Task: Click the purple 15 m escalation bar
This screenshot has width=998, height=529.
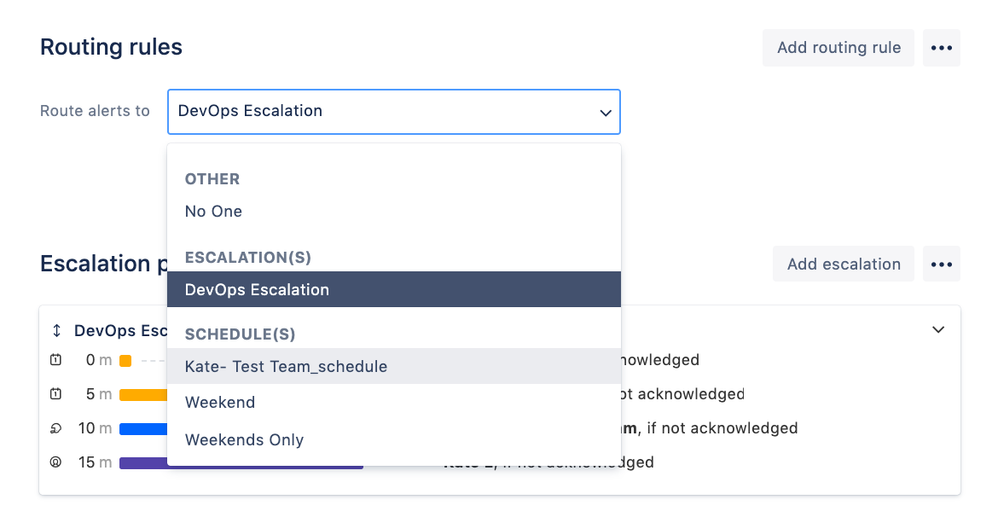Action: click(x=142, y=463)
